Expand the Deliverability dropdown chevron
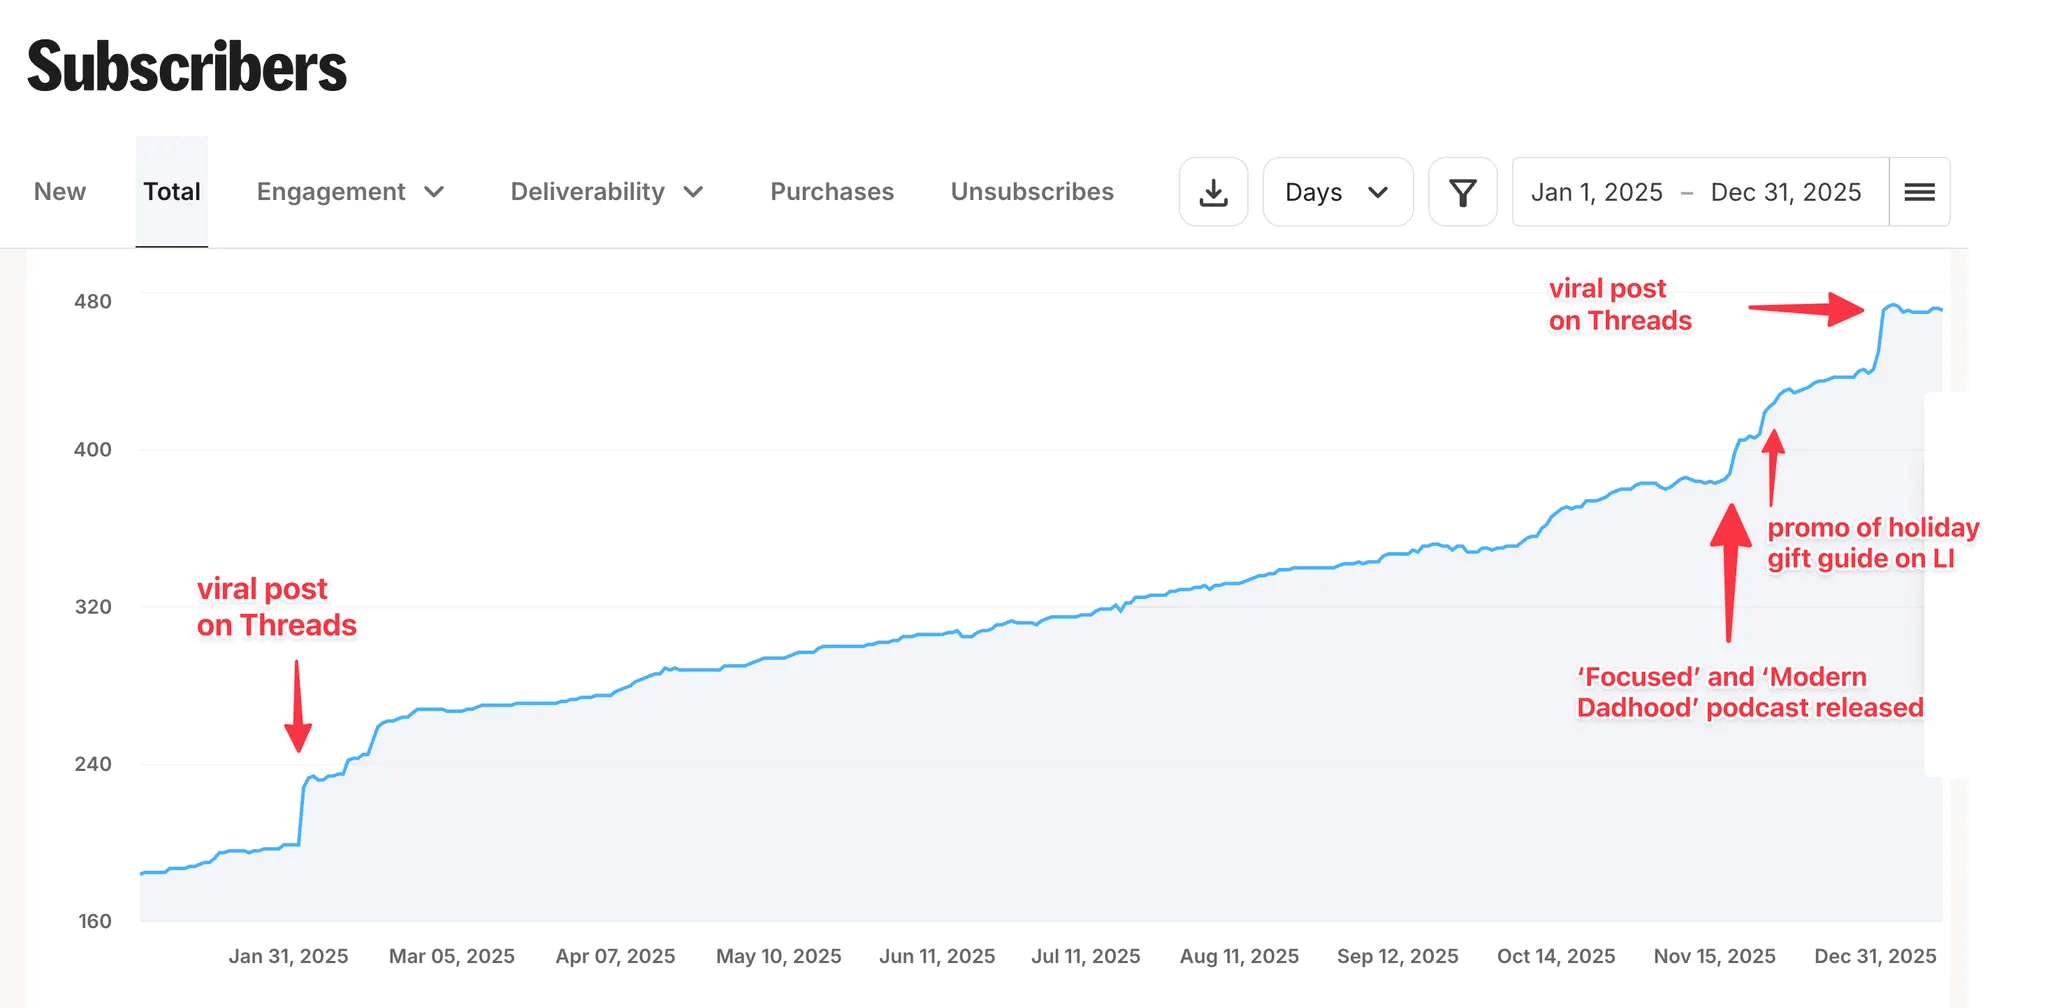Image resolution: width=2048 pixels, height=1008 pixels. 694,192
